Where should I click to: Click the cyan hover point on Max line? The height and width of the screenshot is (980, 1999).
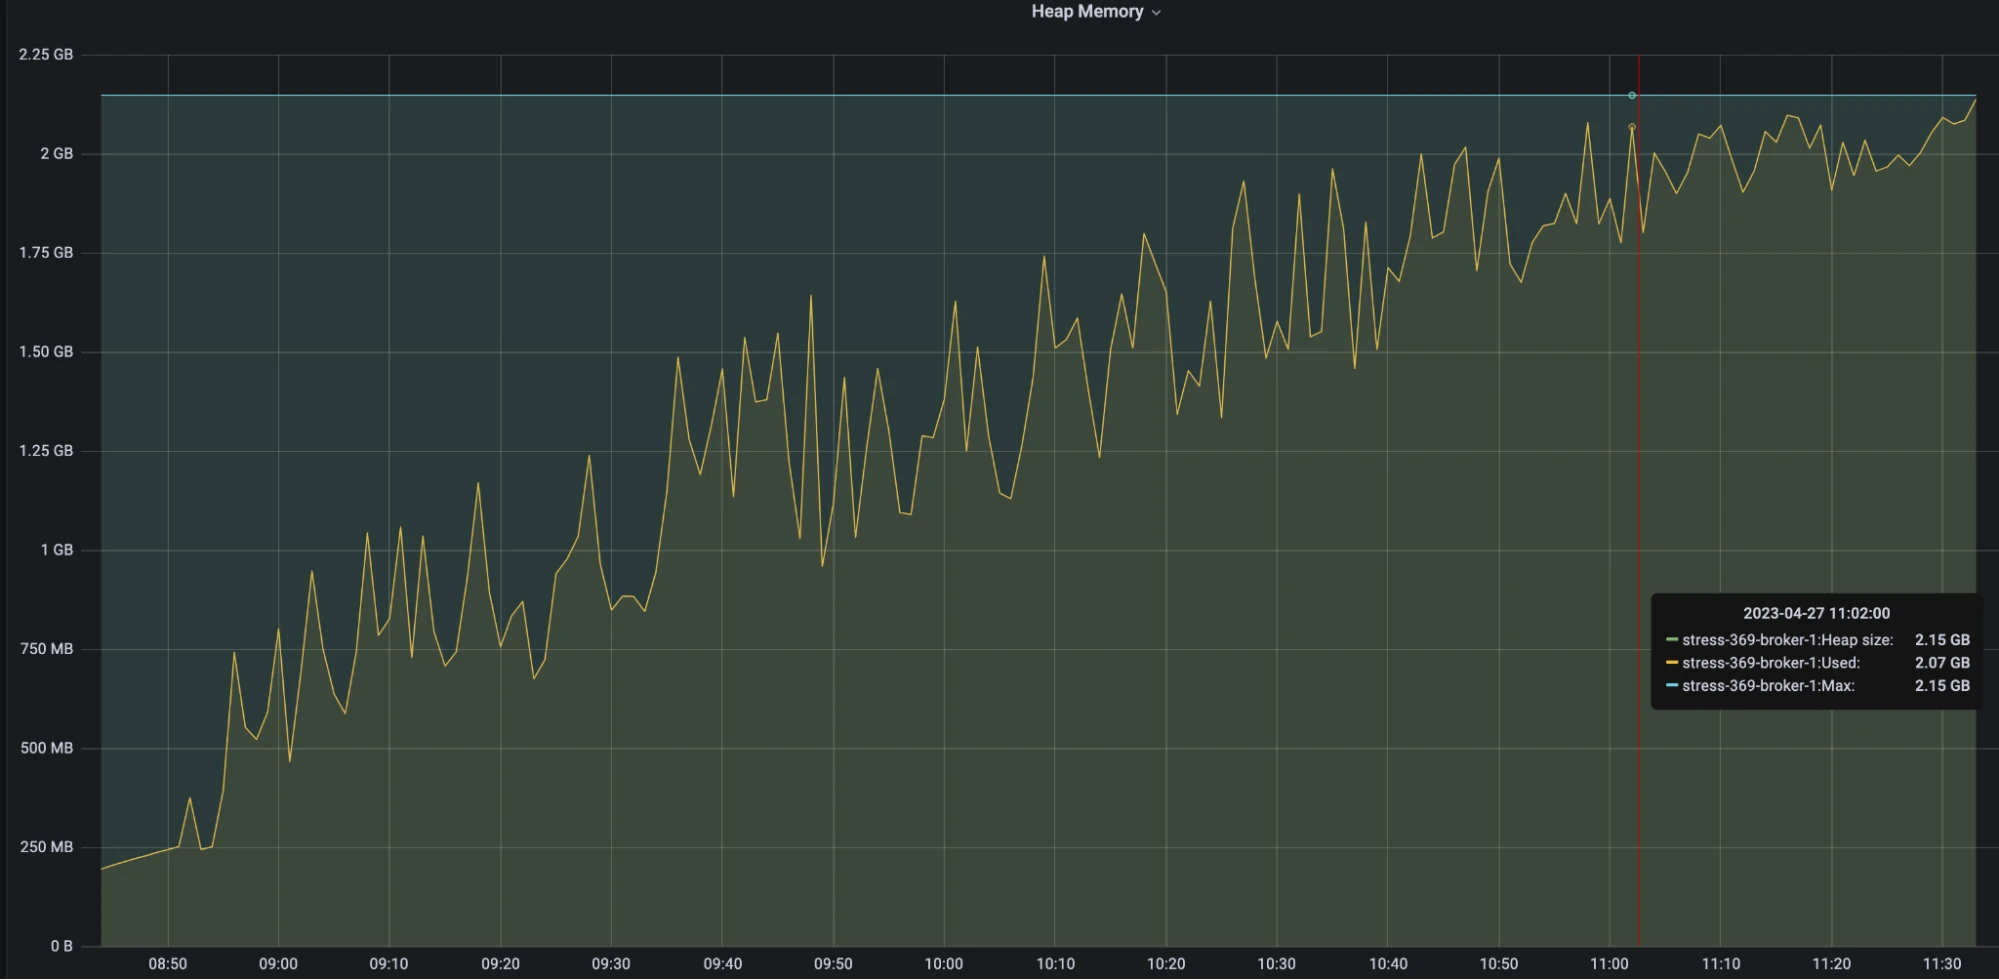1632,96
